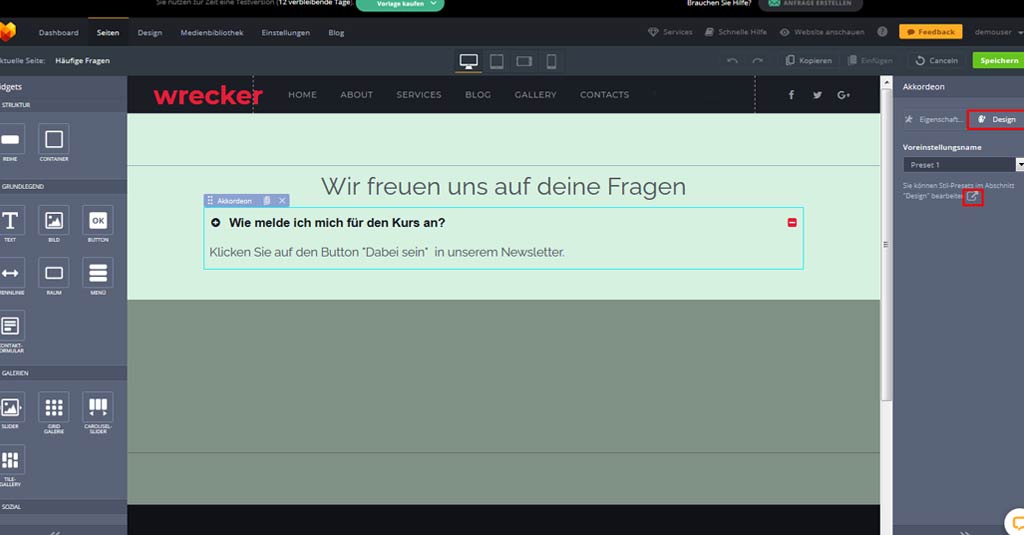Pick the Carousel-Slider widget icon
Screen dimensions: 1024x535
click(98, 408)
